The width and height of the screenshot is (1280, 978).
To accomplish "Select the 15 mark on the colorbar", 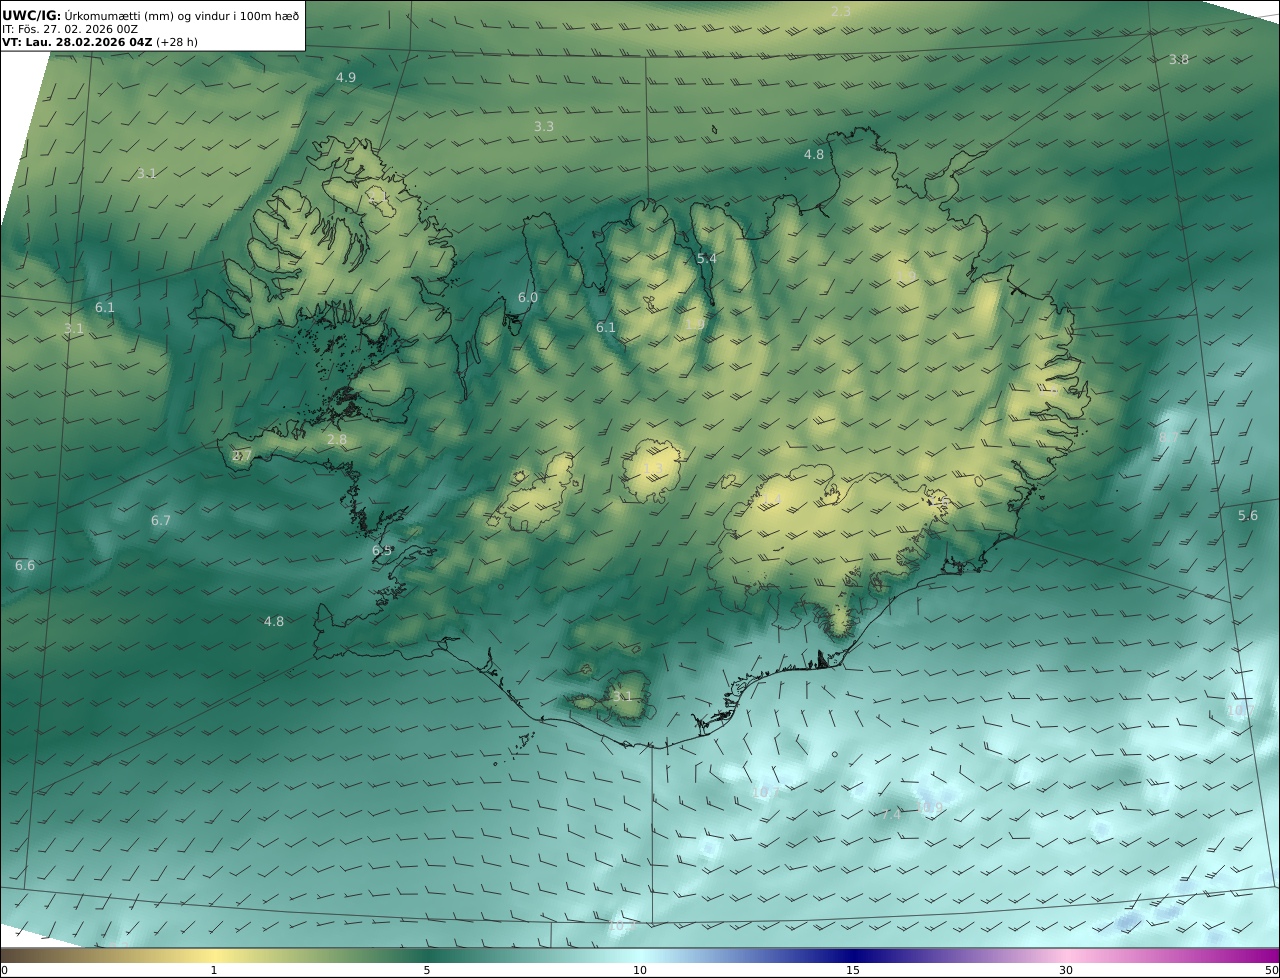I will point(853,970).
